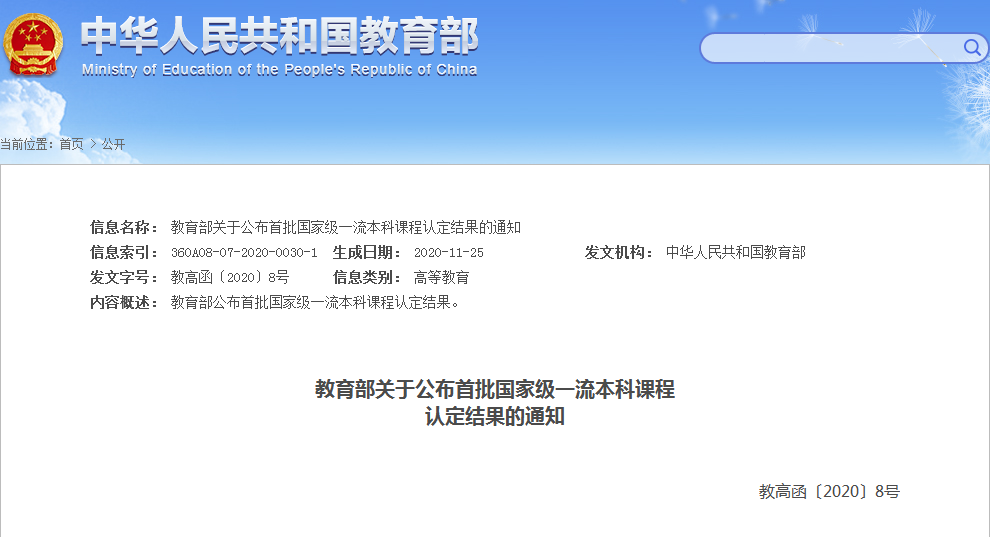Click the 中华人民共和国教育部 site title
The height and width of the screenshot is (537, 990).
tap(280, 37)
